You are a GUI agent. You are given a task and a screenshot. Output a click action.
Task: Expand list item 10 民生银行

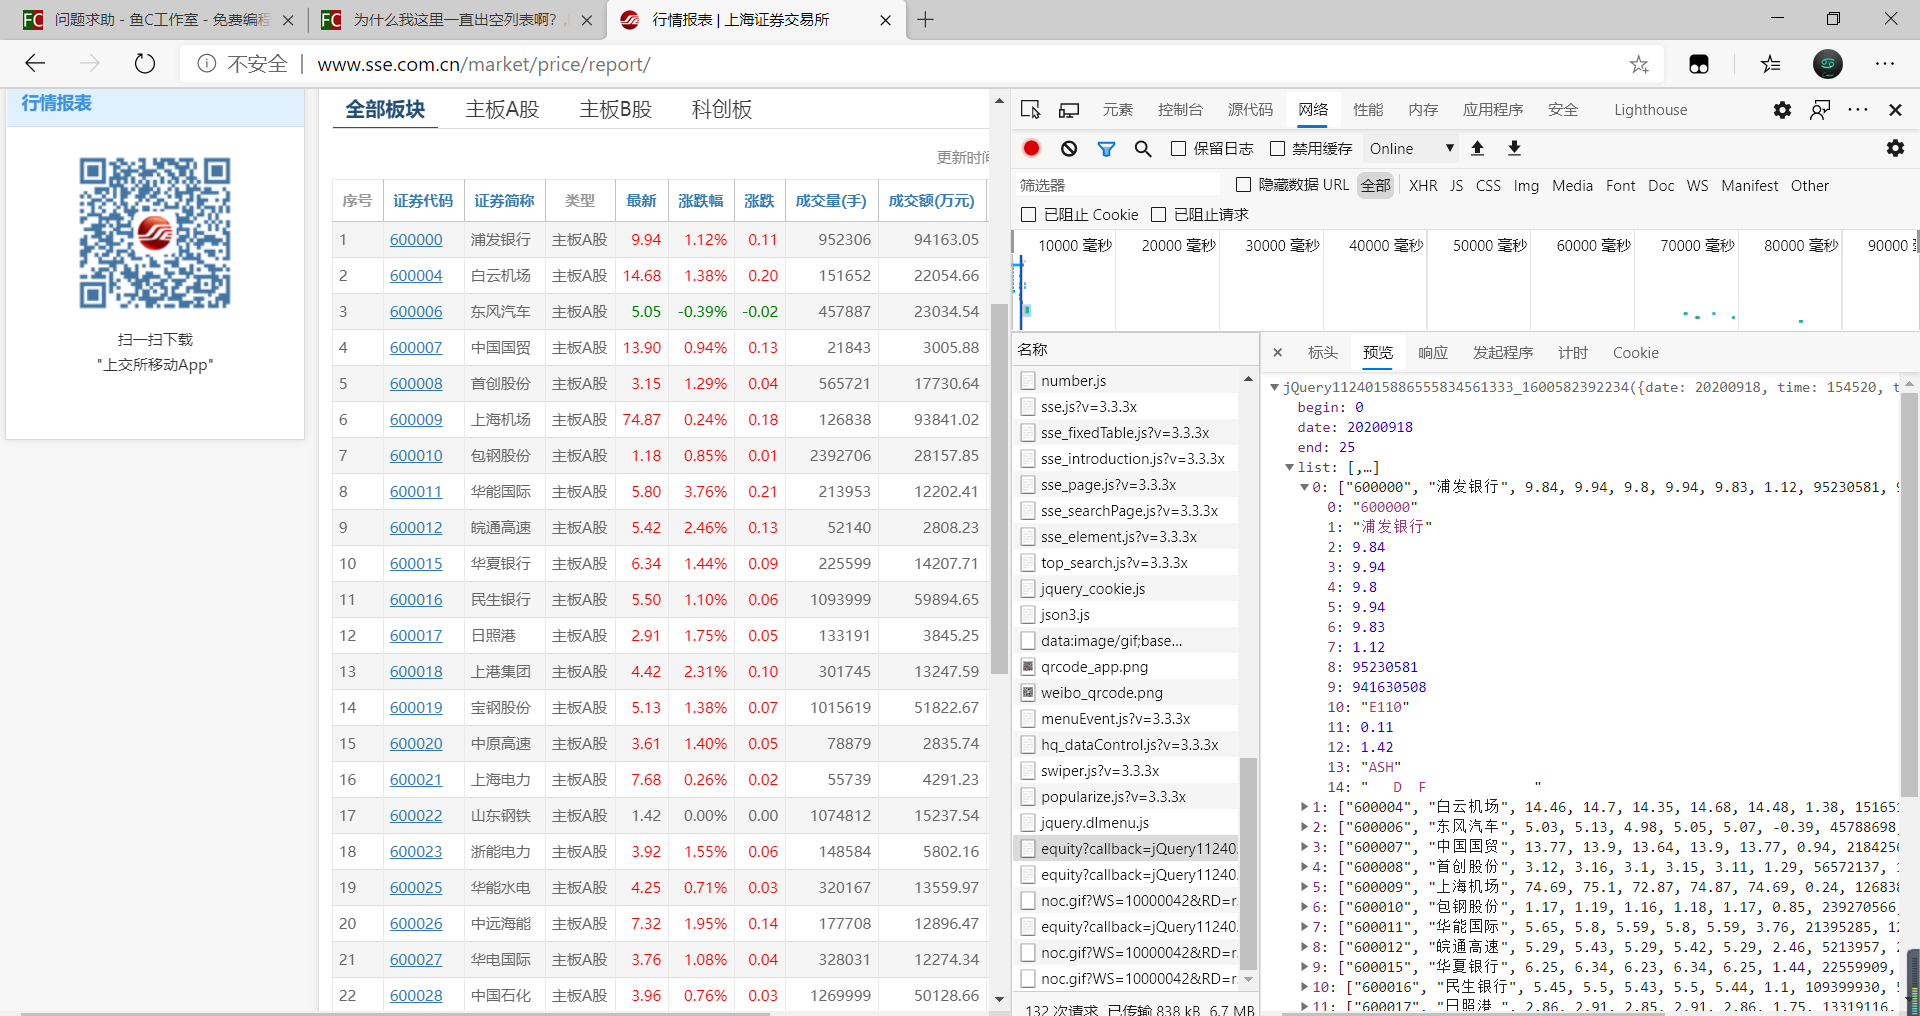click(1304, 987)
